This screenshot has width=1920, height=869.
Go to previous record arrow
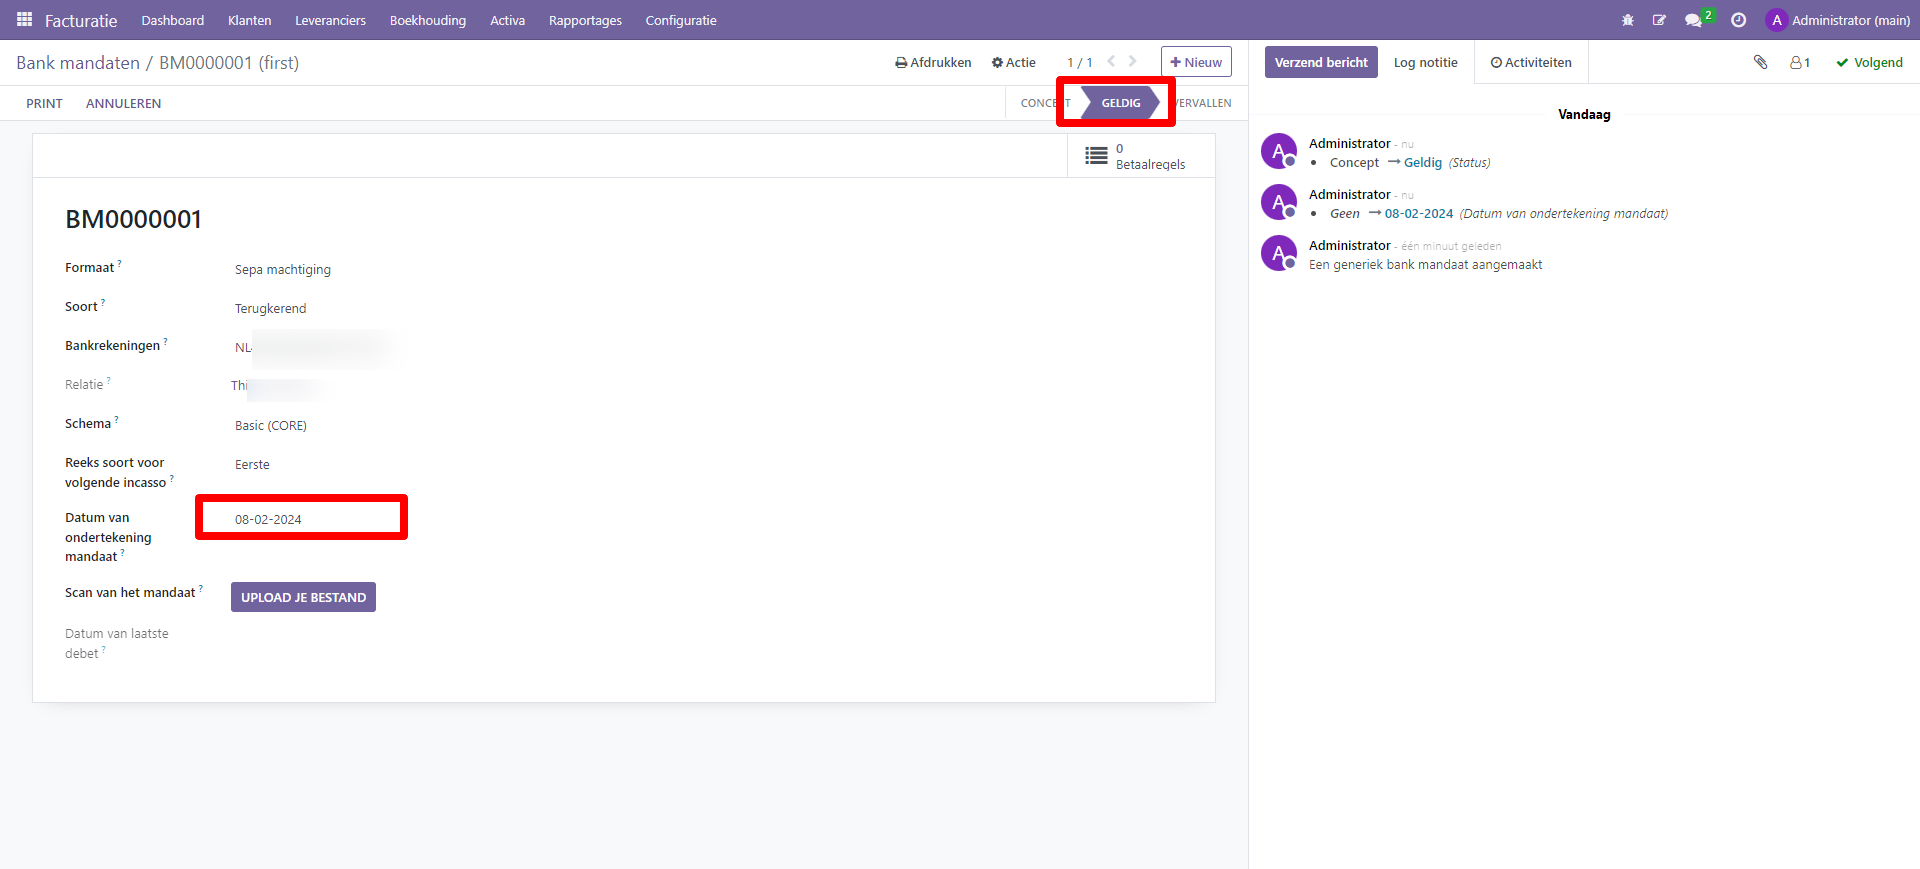pyautogui.click(x=1111, y=62)
